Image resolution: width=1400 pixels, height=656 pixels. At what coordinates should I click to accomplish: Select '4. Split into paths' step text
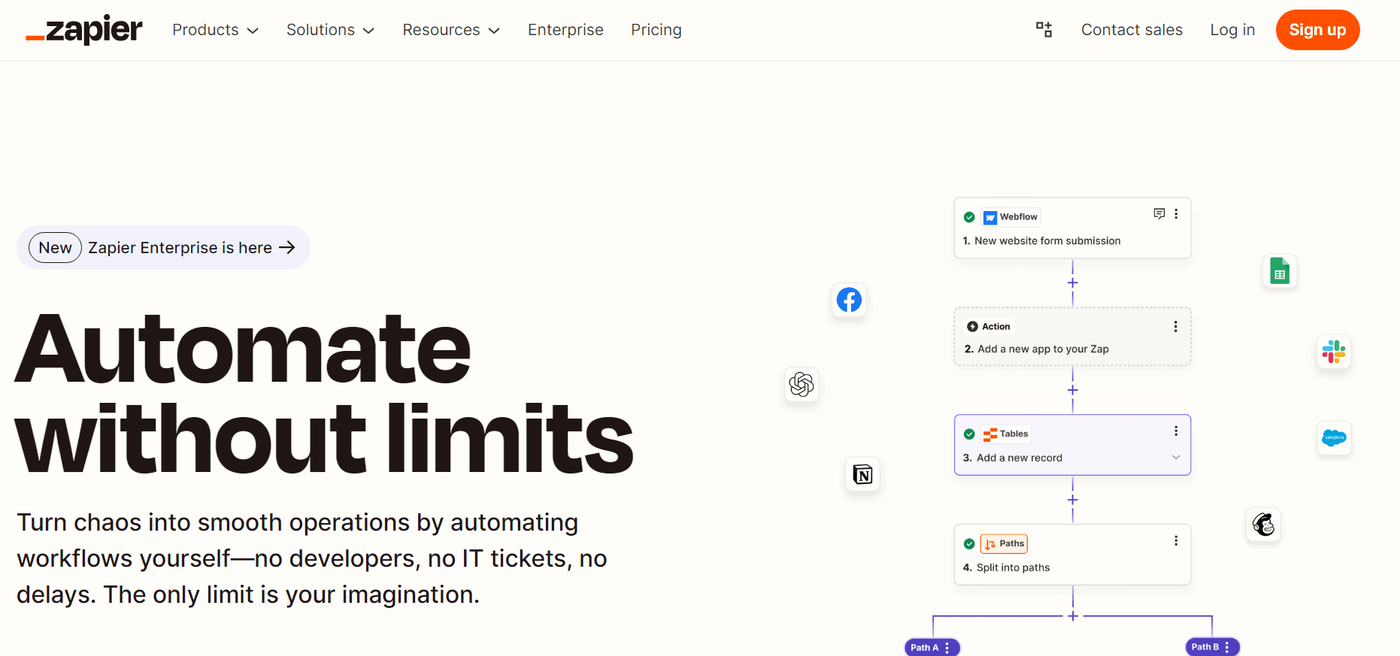1006,567
